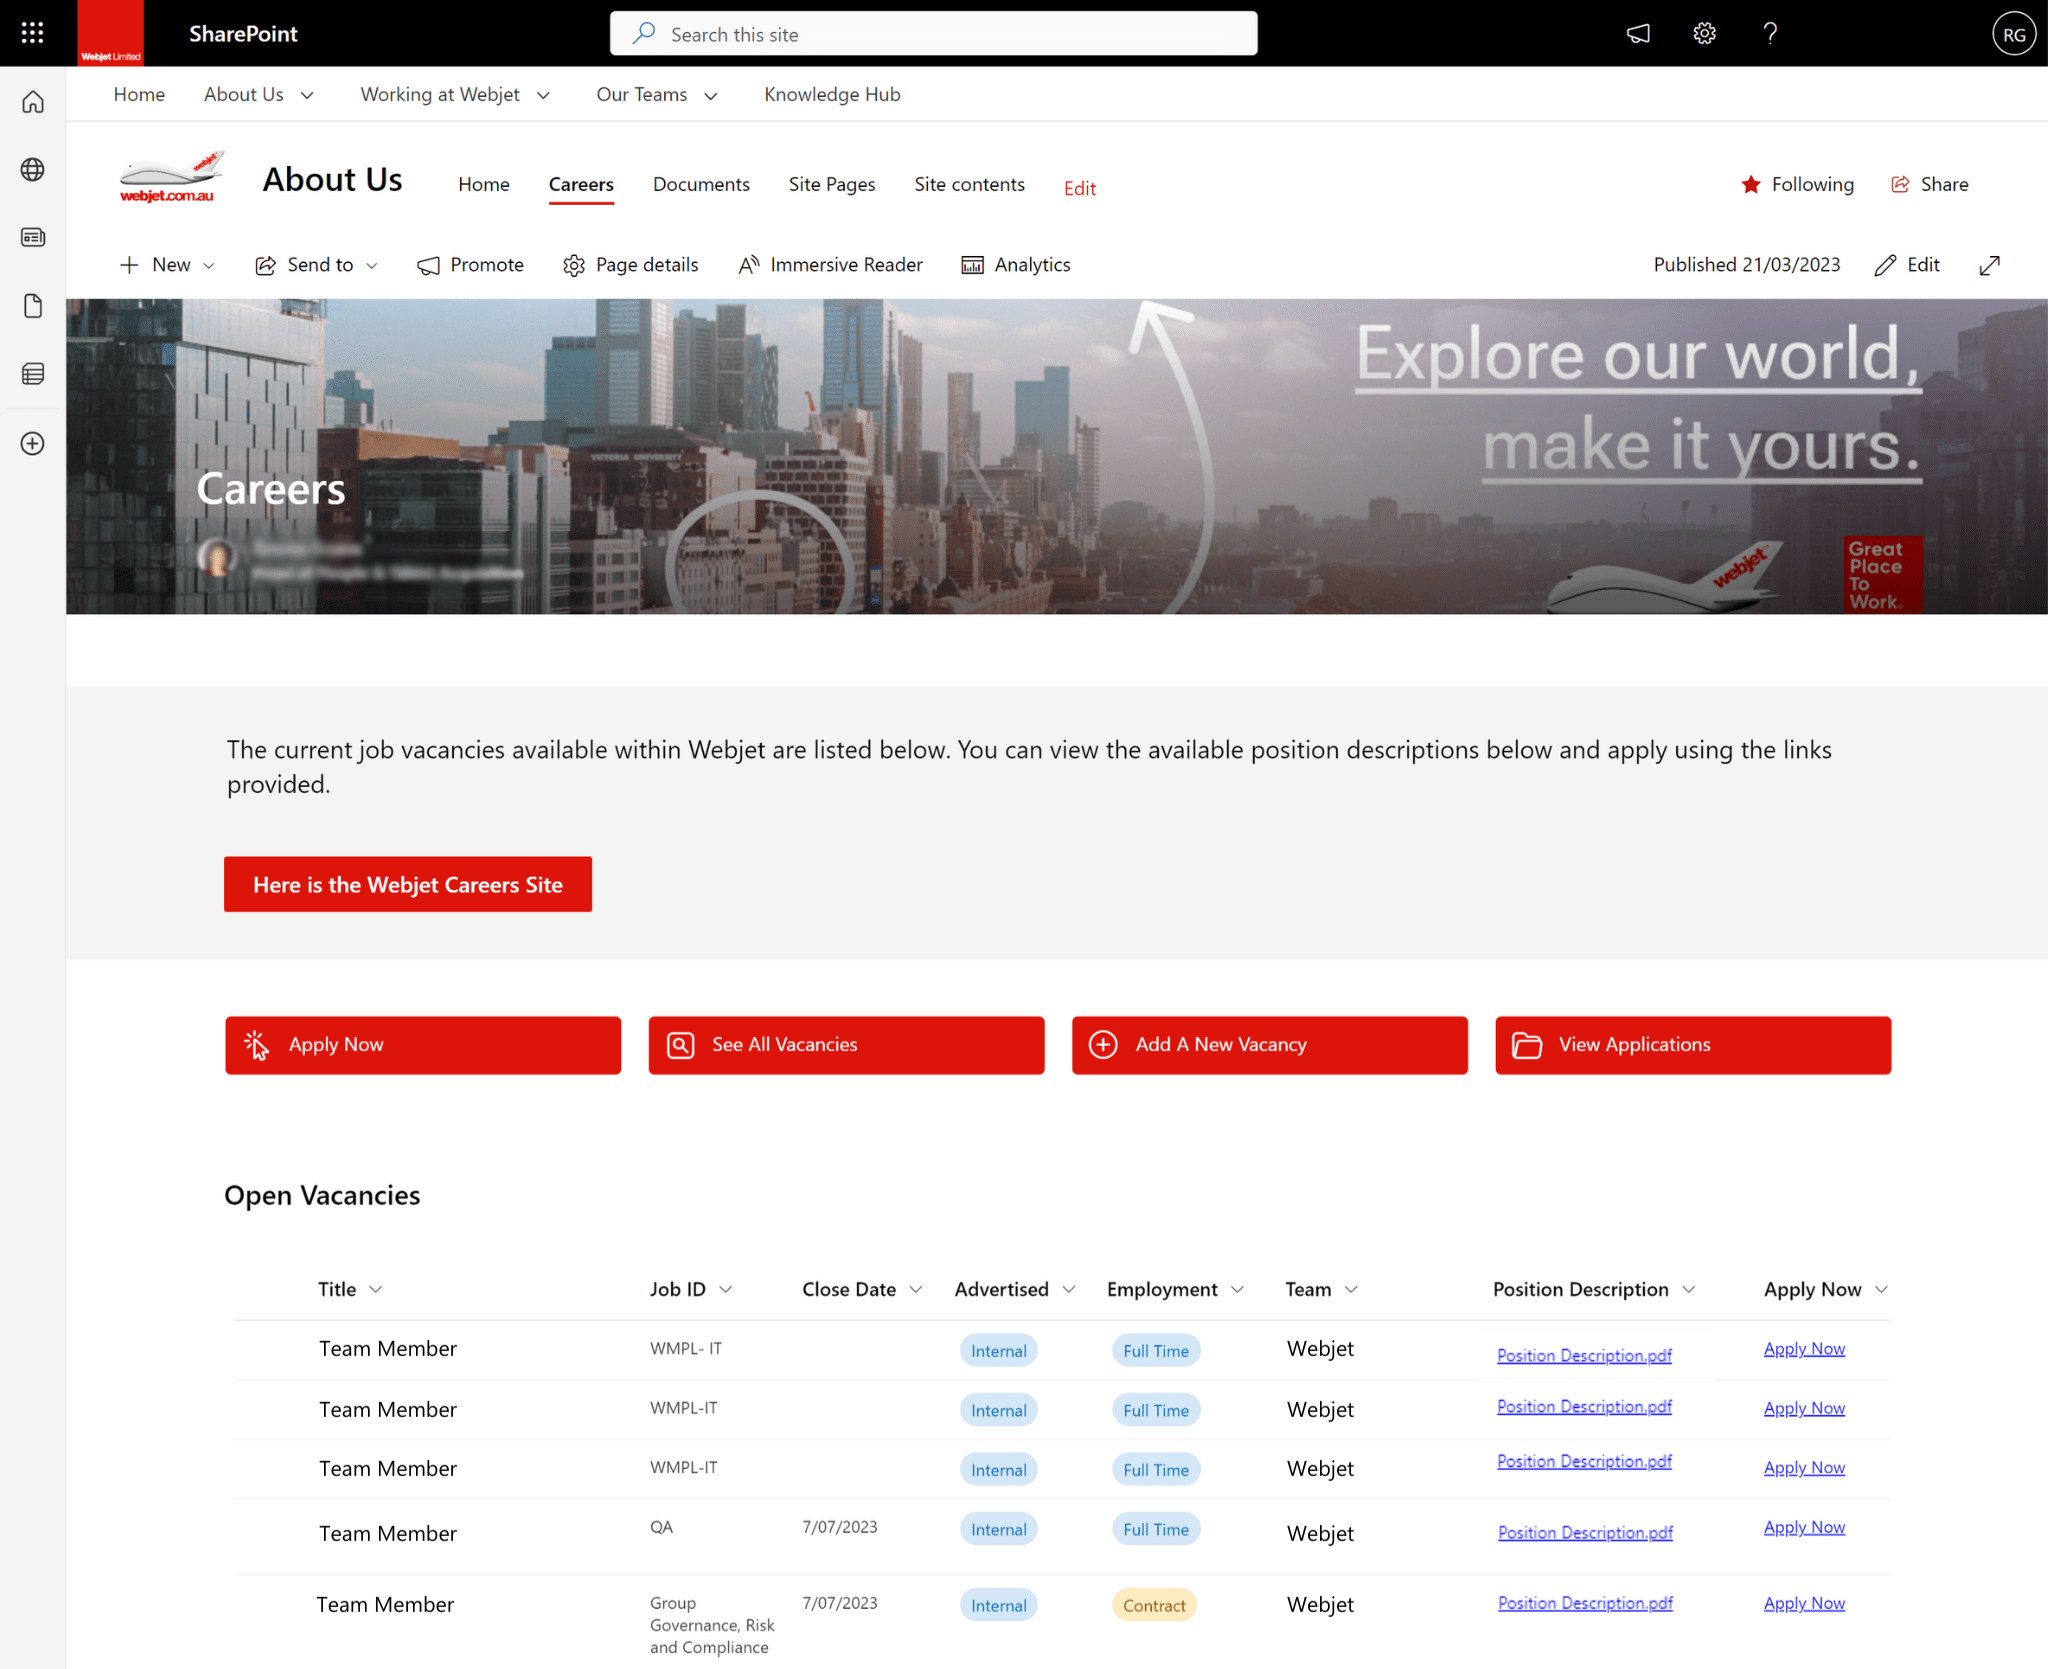Open Page details settings

[x=630, y=264]
